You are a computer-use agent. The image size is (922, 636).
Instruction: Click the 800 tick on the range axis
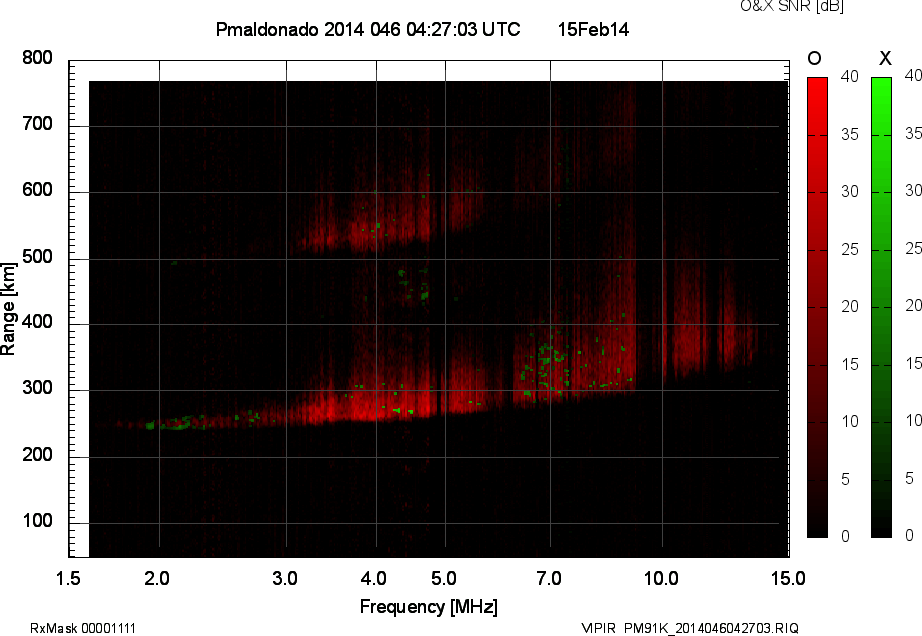click(37, 59)
